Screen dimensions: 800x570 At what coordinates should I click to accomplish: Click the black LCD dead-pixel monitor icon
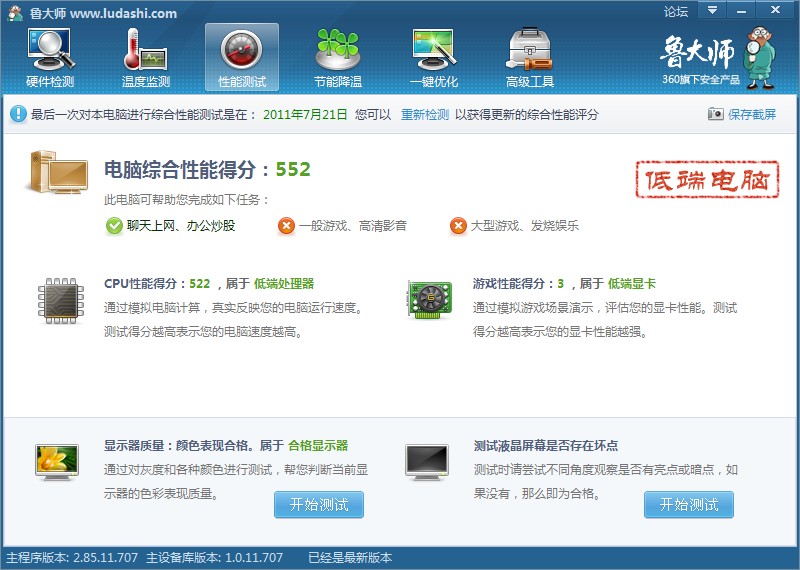tap(427, 462)
